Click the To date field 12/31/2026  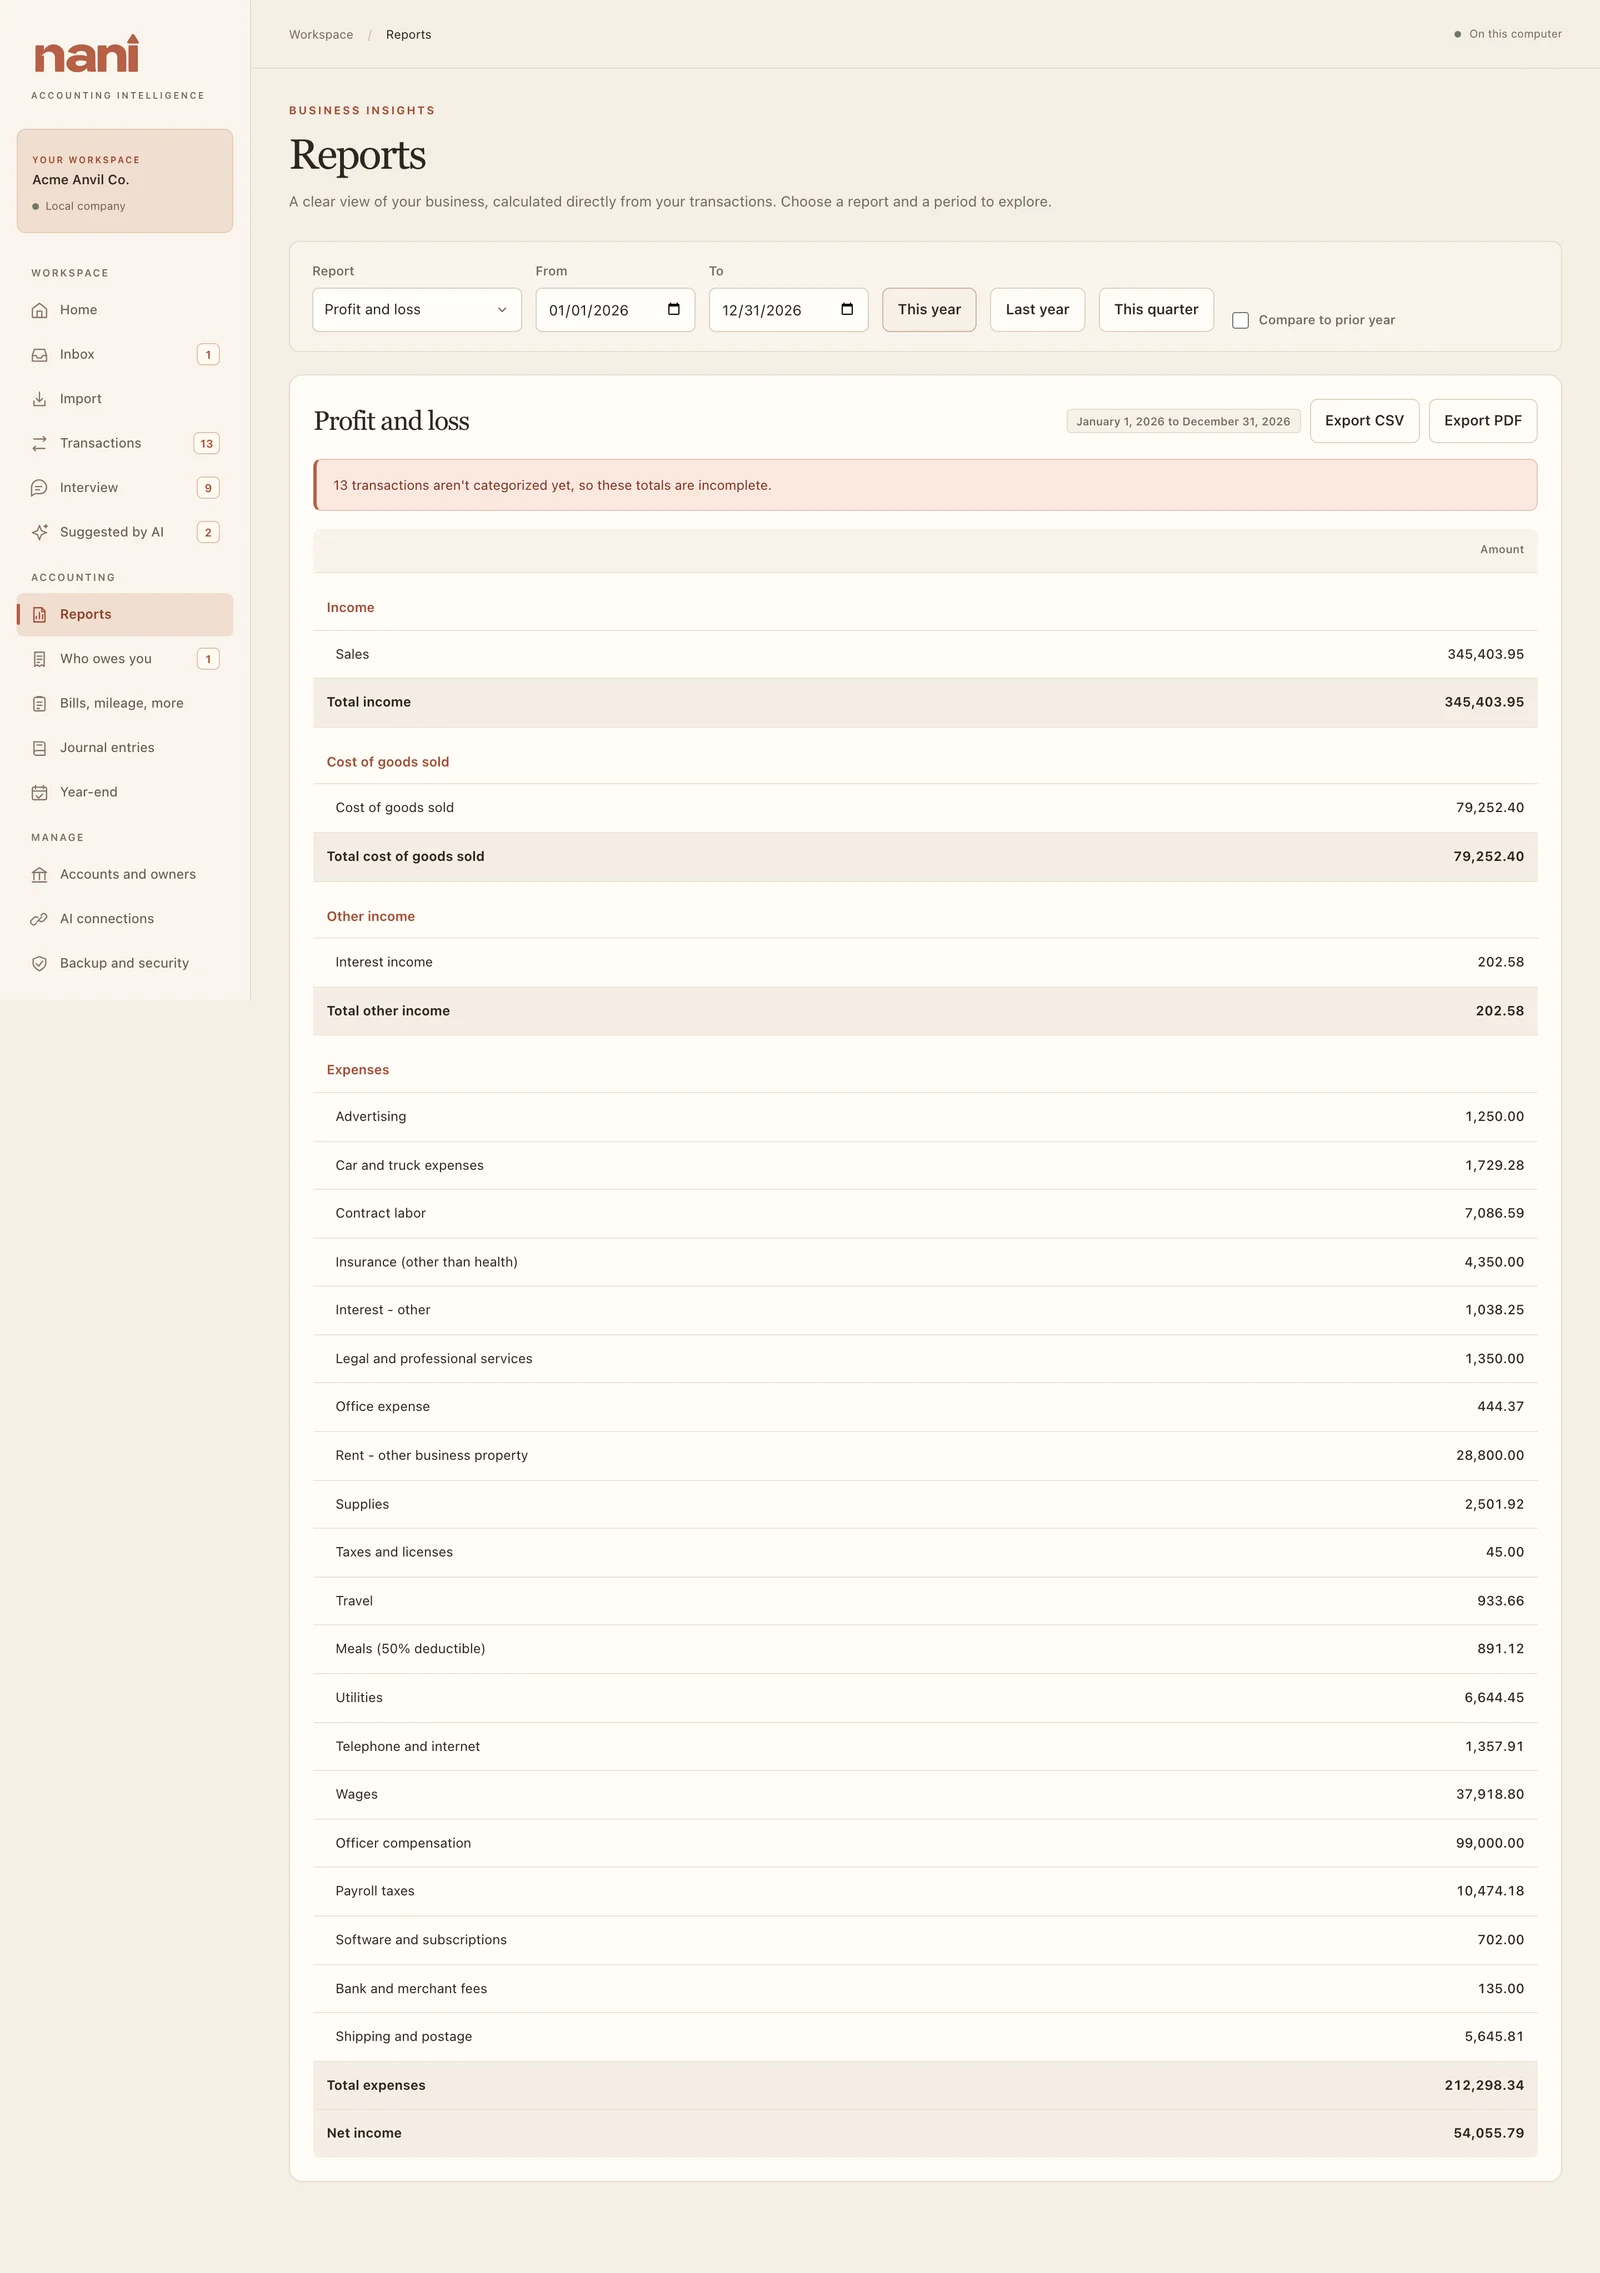click(789, 310)
